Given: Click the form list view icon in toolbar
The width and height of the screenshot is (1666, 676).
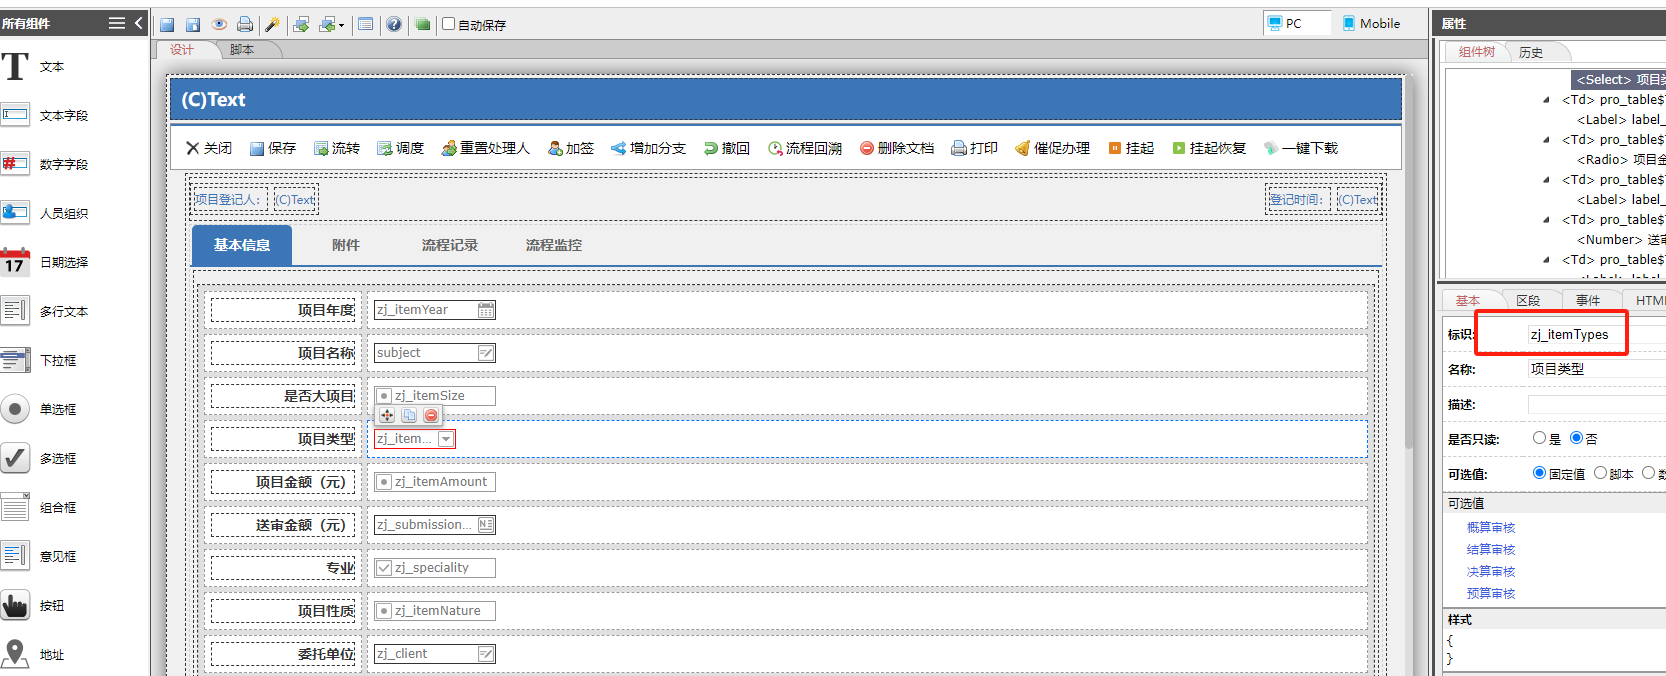Looking at the screenshot, I should click(366, 24).
